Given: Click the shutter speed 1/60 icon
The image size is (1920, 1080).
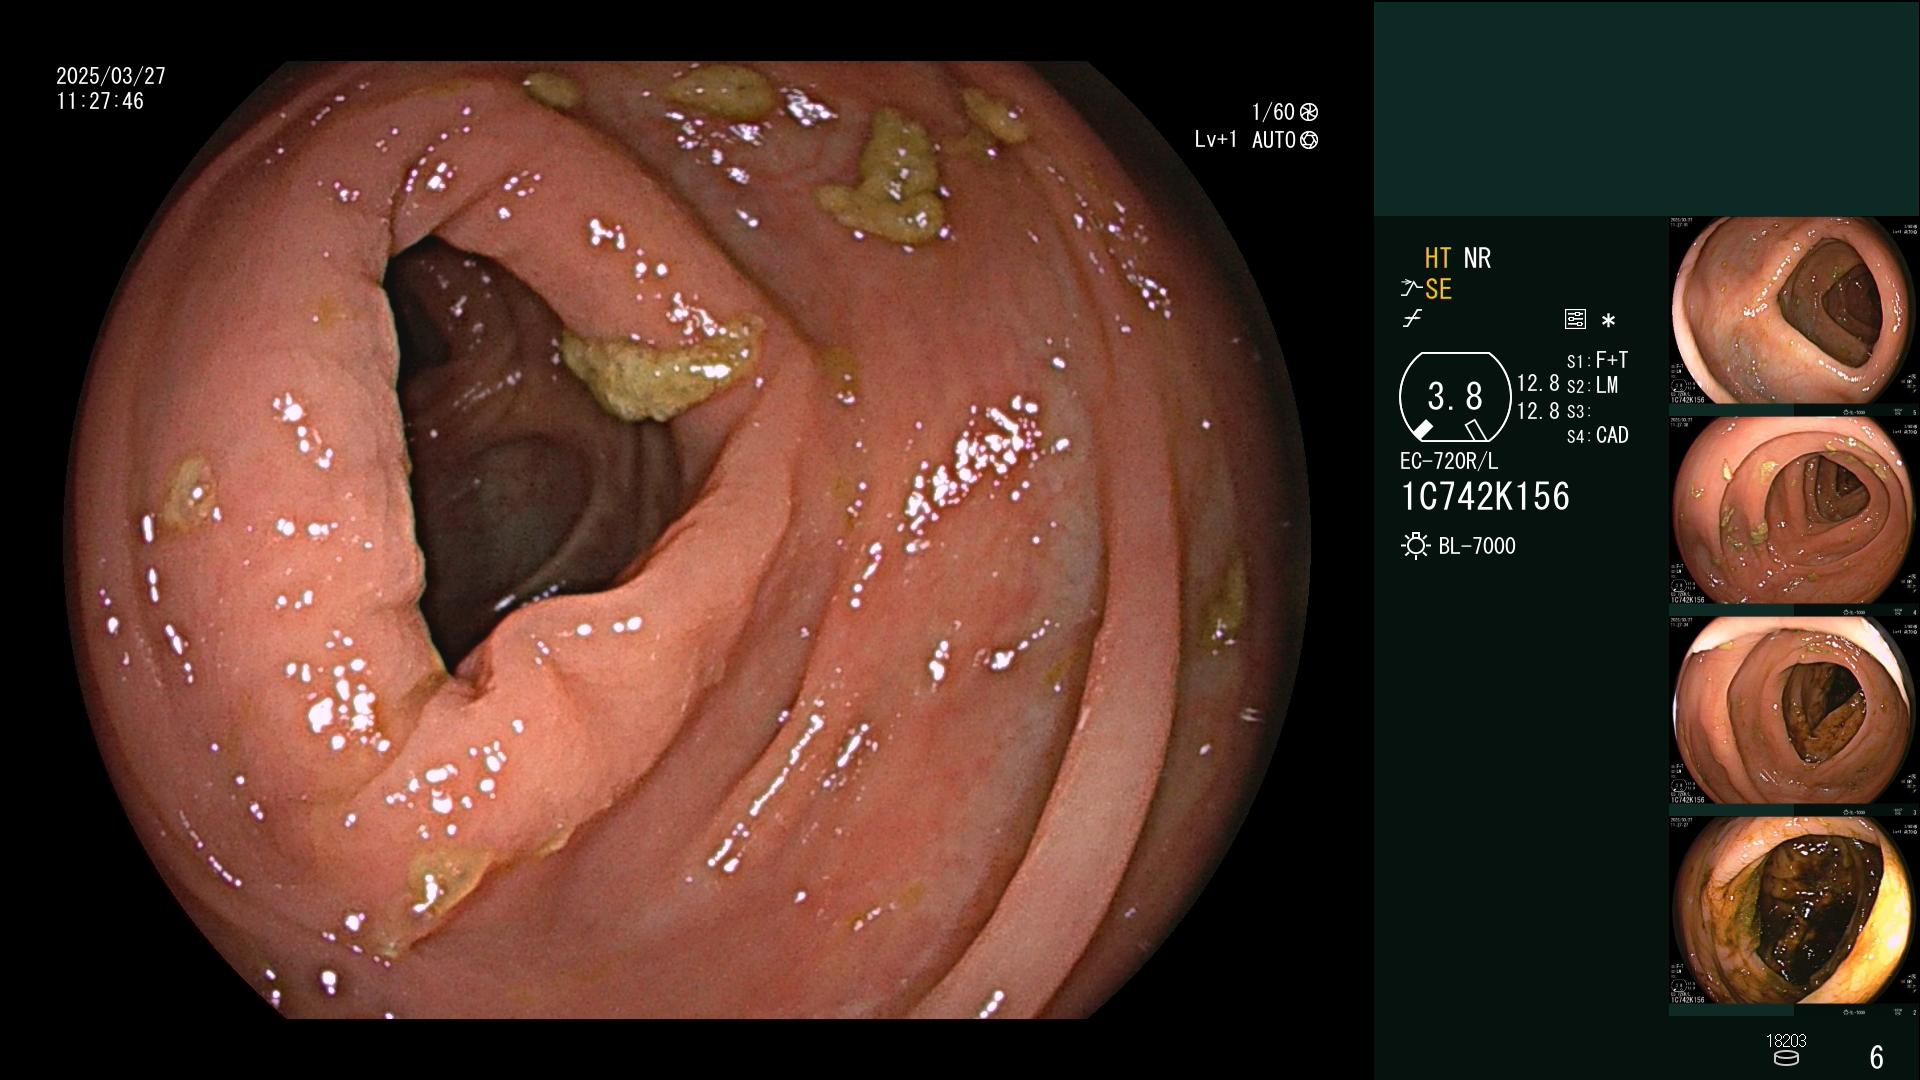Looking at the screenshot, I should coord(1309,112).
